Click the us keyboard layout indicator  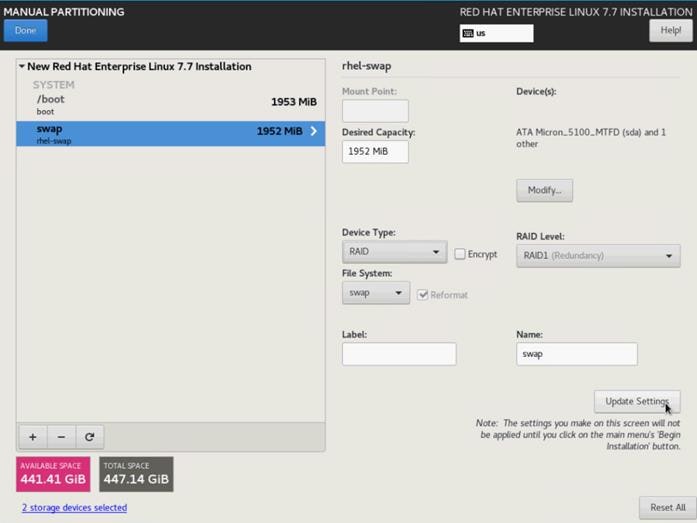coord(497,33)
